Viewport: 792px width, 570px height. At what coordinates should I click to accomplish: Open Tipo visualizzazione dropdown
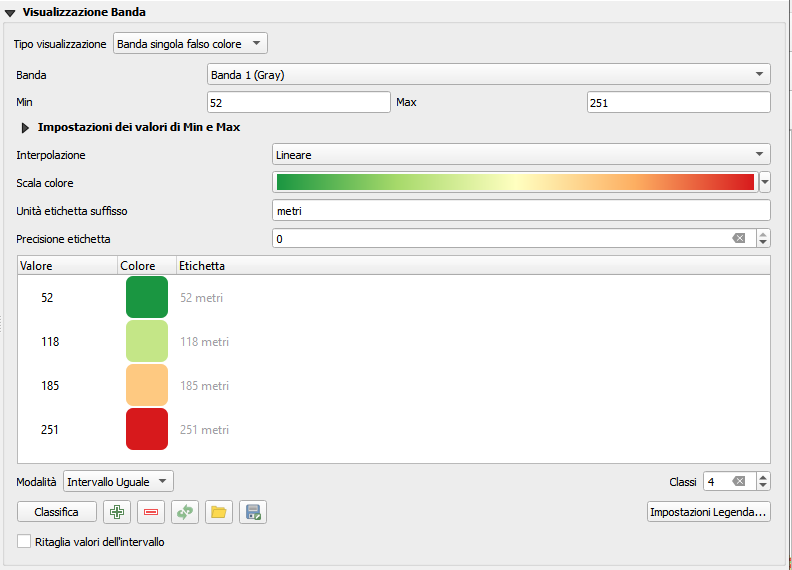(x=190, y=43)
